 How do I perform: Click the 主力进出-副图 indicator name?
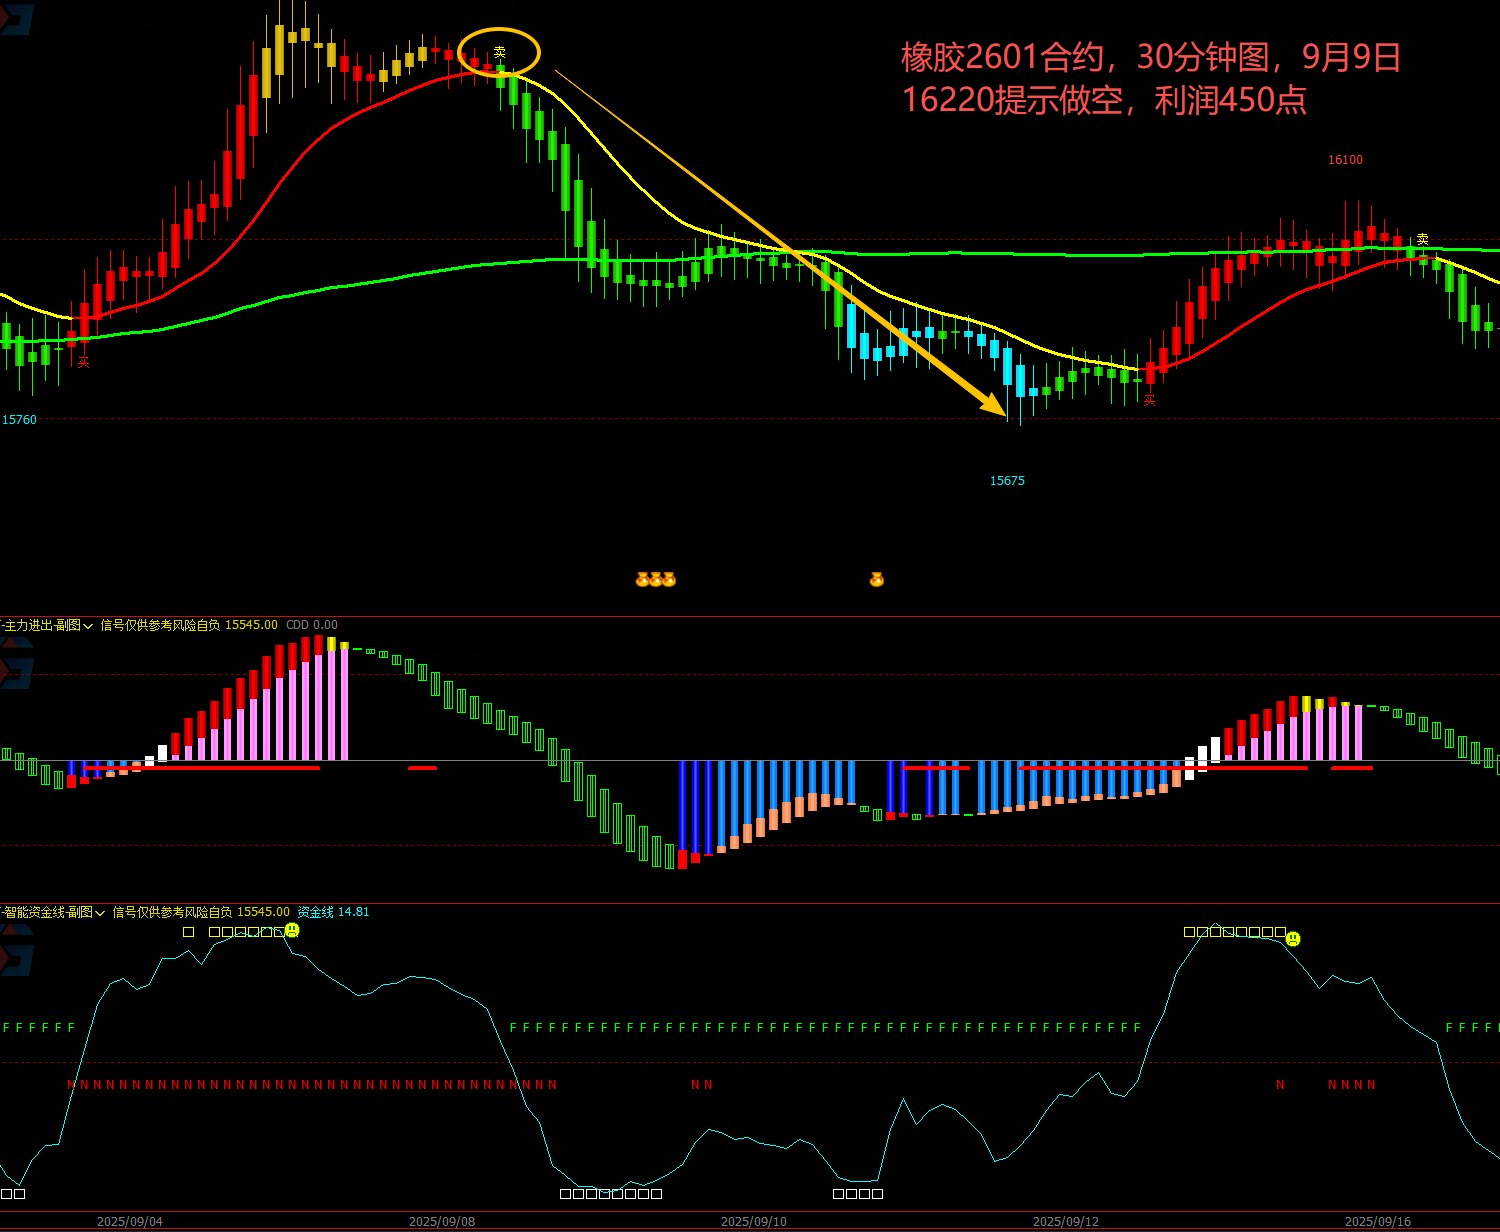point(42,625)
